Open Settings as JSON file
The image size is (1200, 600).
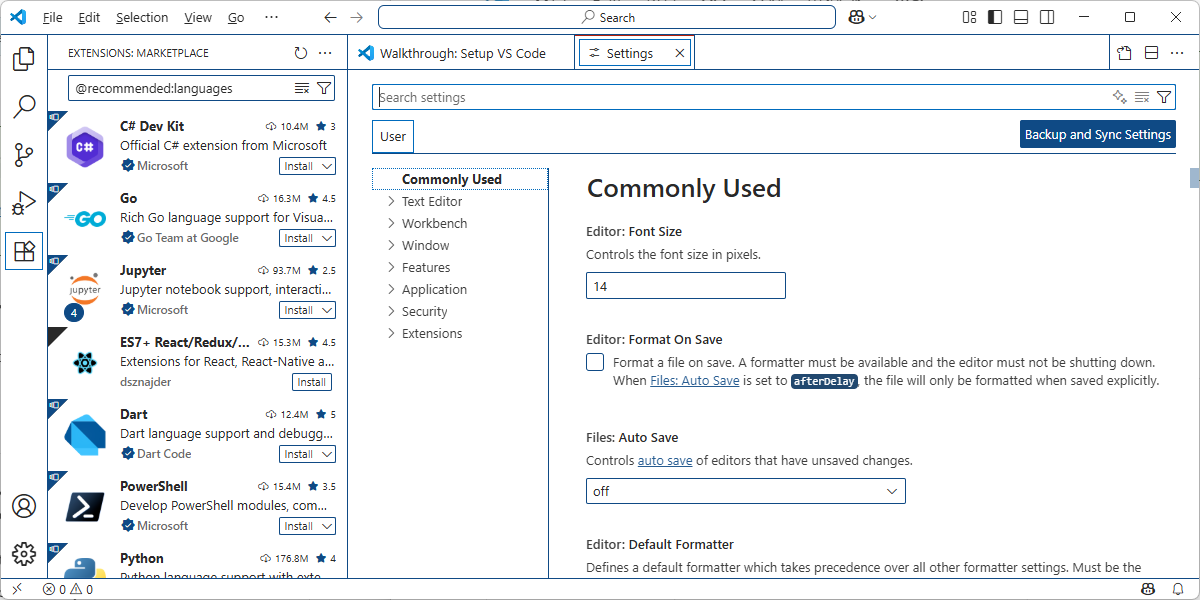1125,53
